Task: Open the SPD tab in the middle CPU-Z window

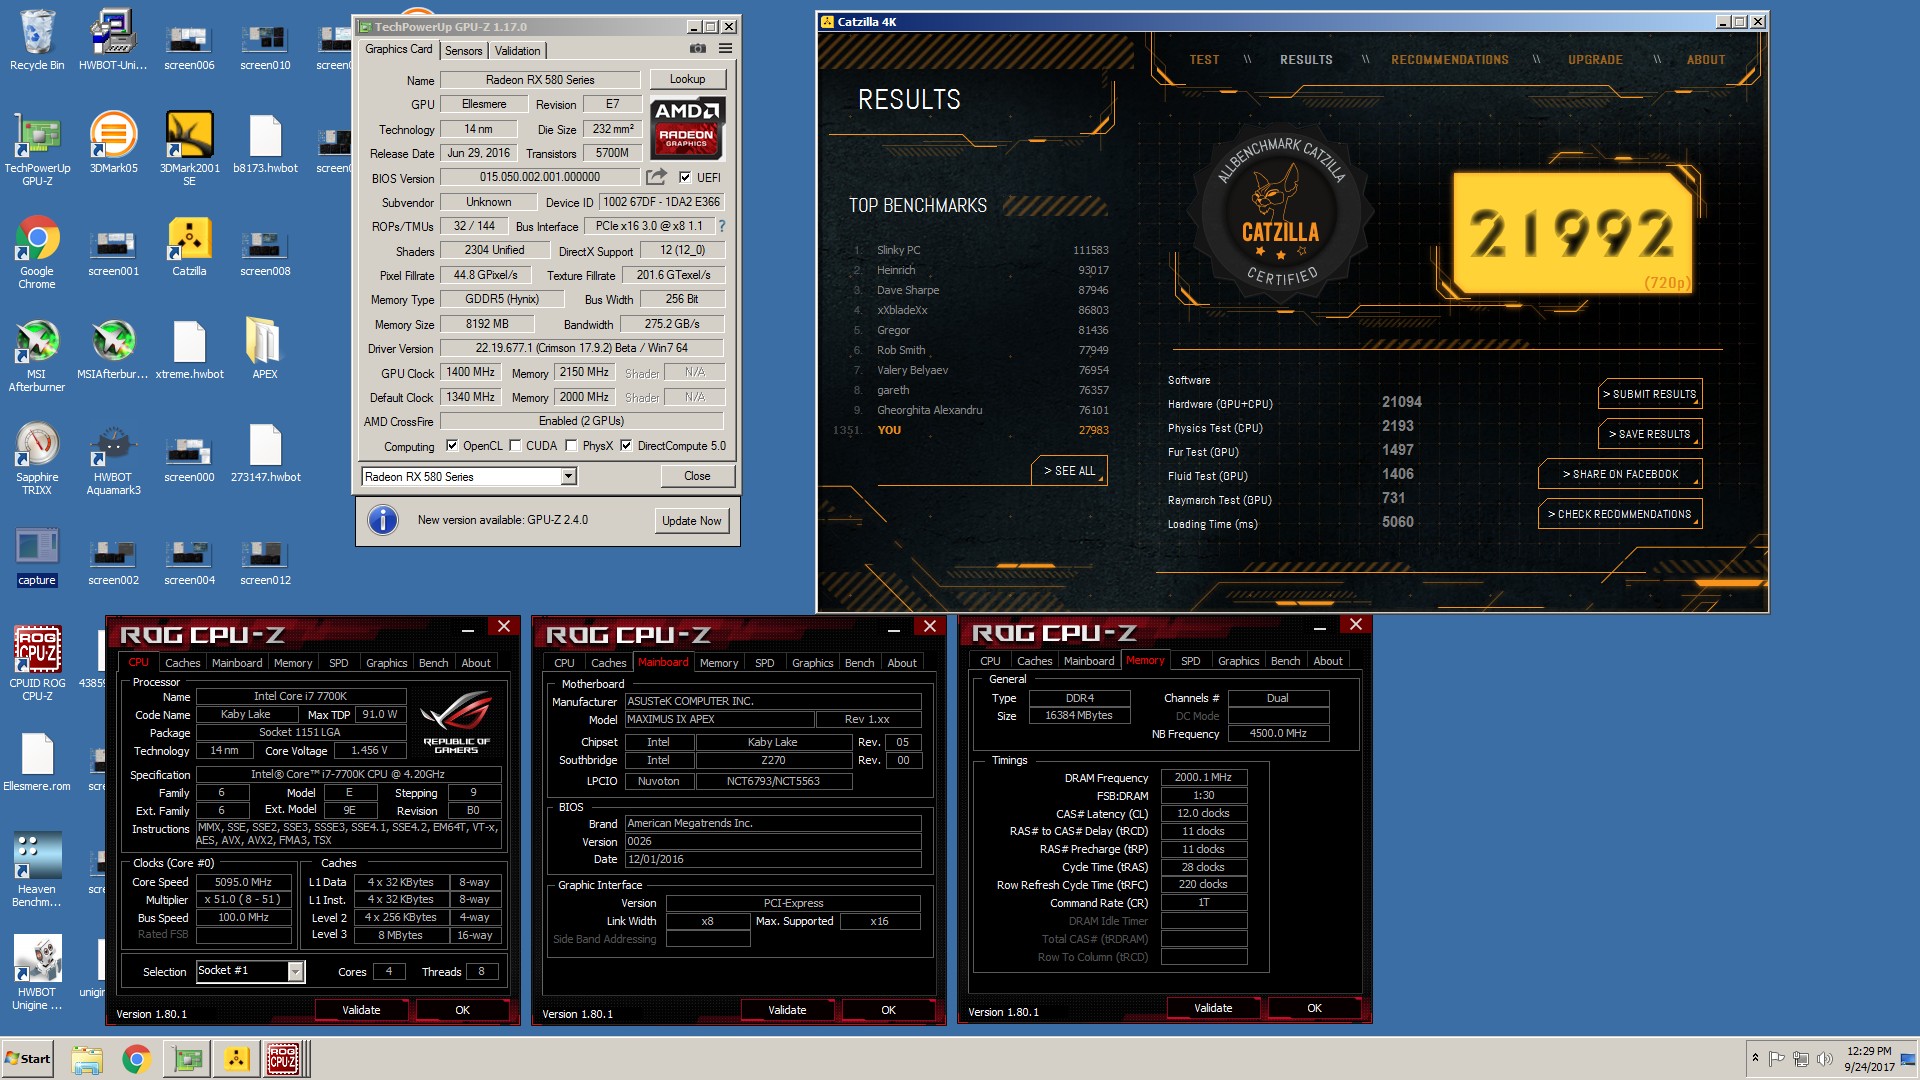Action: tap(764, 663)
